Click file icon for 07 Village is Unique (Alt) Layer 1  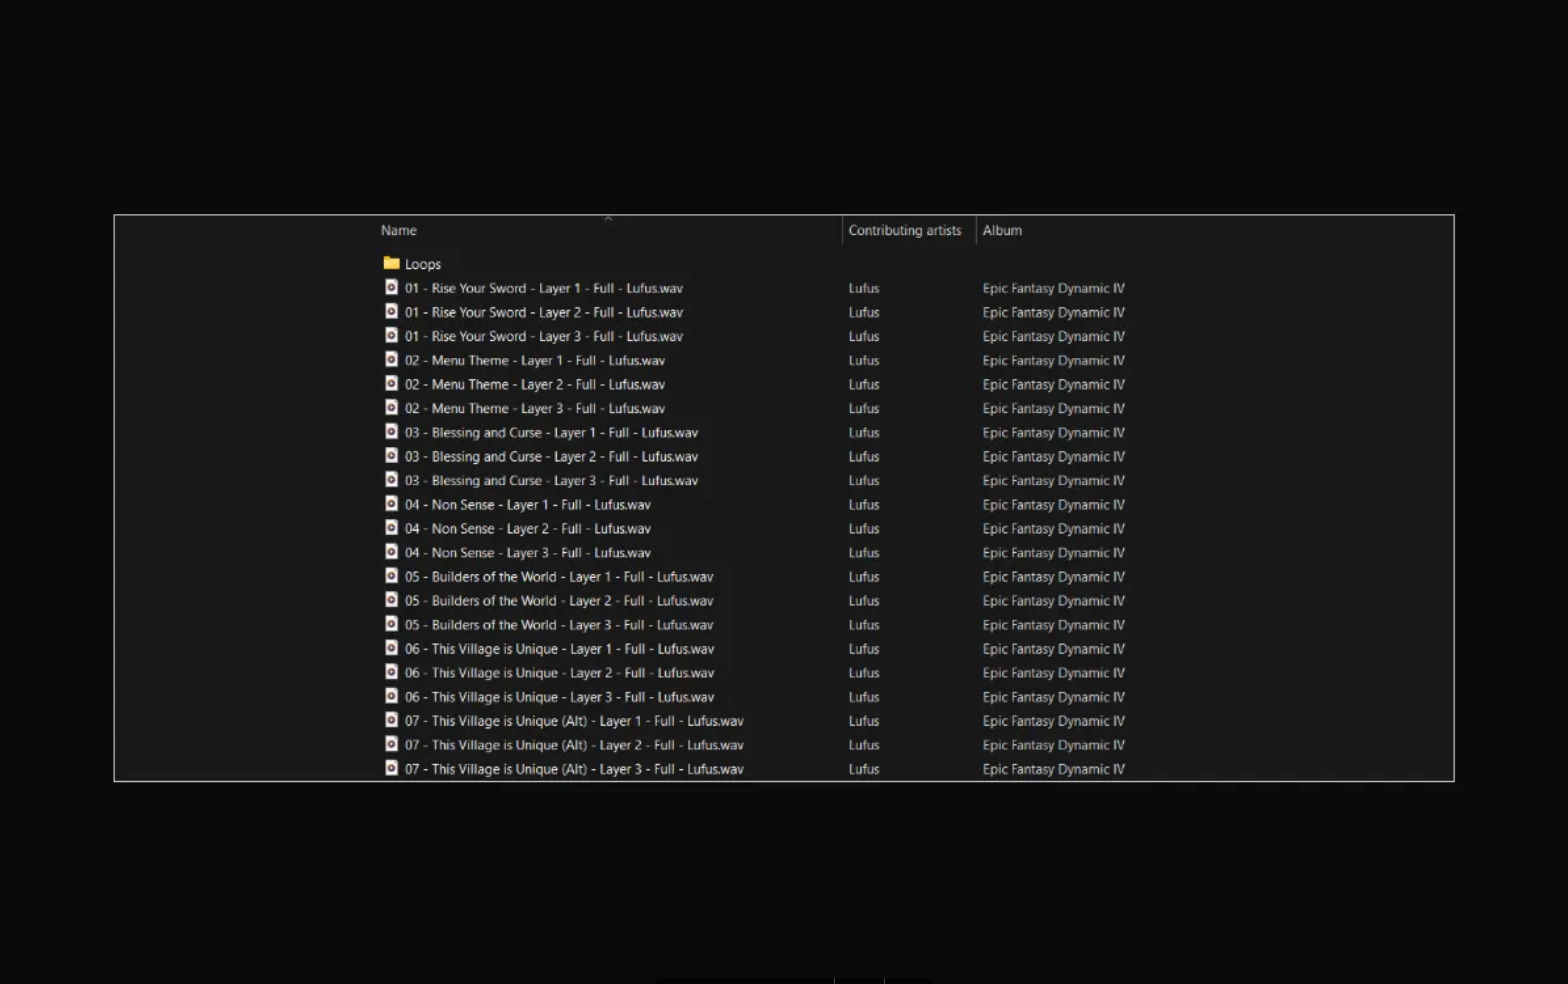(x=391, y=719)
